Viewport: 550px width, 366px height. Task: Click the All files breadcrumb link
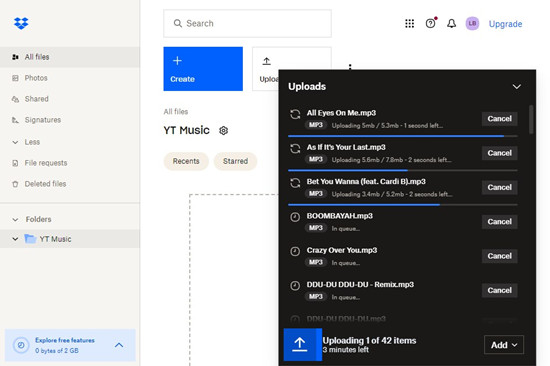tap(176, 112)
